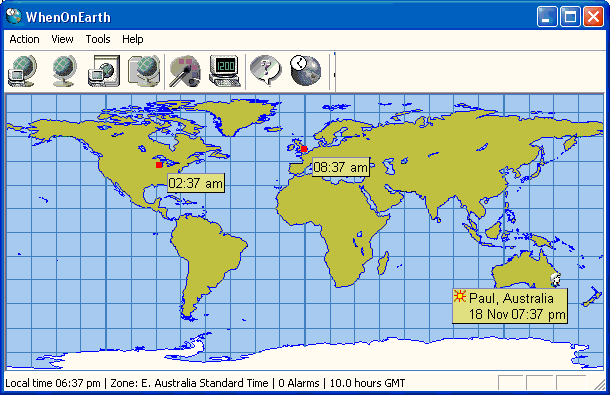Open the Action menu
The image size is (610, 395).
tap(25, 39)
